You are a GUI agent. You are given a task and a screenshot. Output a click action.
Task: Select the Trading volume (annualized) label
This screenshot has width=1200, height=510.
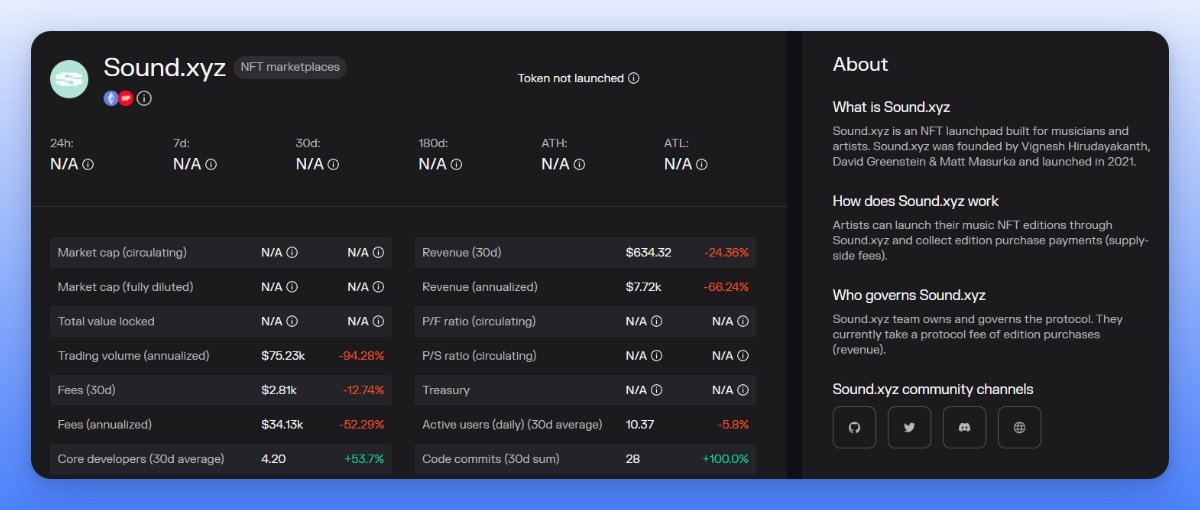coord(133,356)
